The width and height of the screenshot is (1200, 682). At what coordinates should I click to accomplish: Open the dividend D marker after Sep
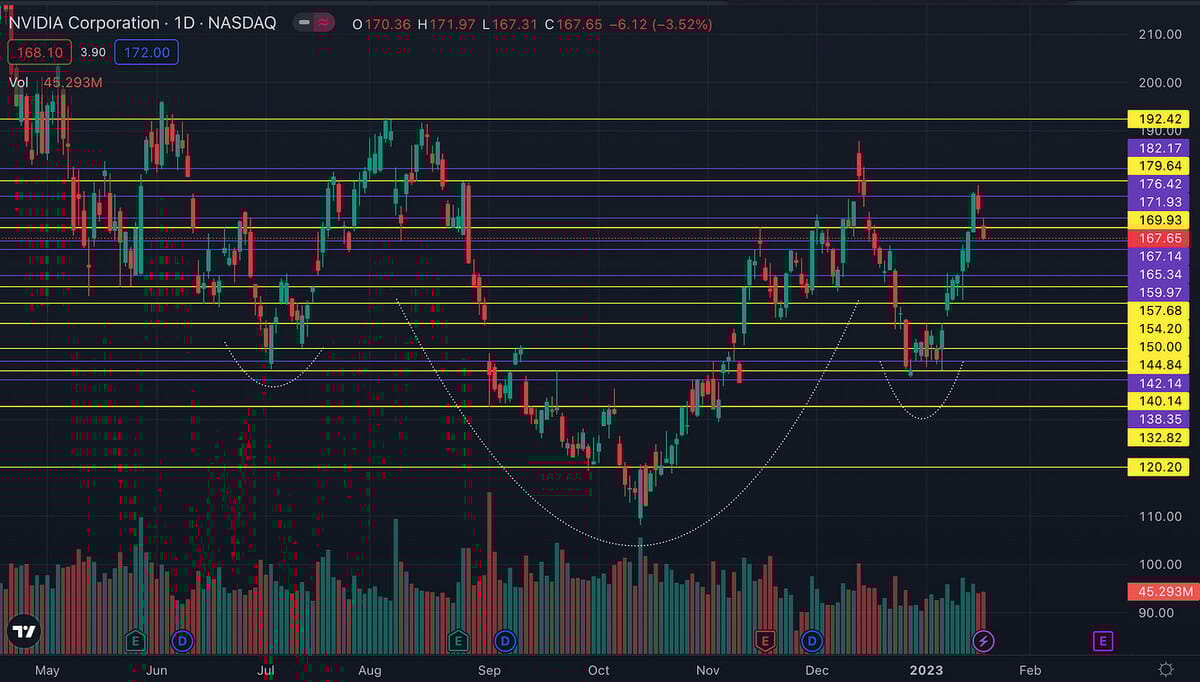tap(505, 640)
